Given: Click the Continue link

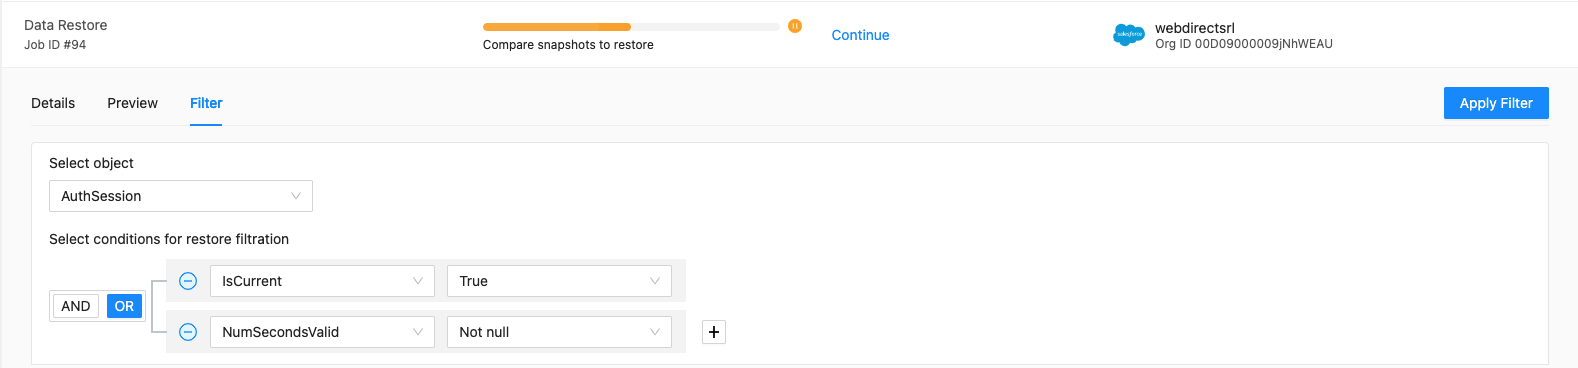Looking at the screenshot, I should coord(860,35).
